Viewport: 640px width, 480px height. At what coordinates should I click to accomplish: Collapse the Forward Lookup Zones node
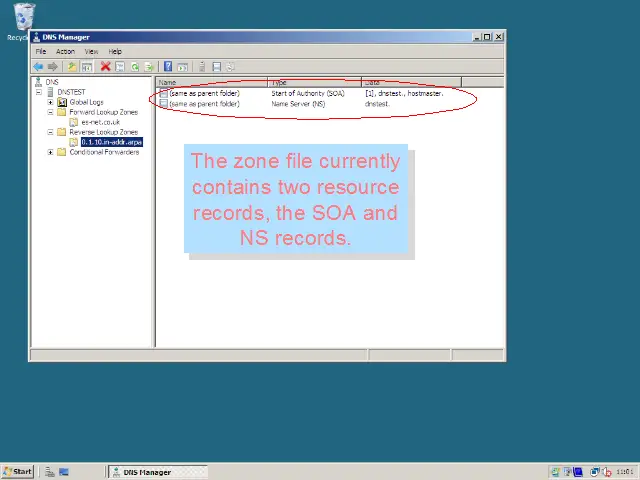point(50,112)
